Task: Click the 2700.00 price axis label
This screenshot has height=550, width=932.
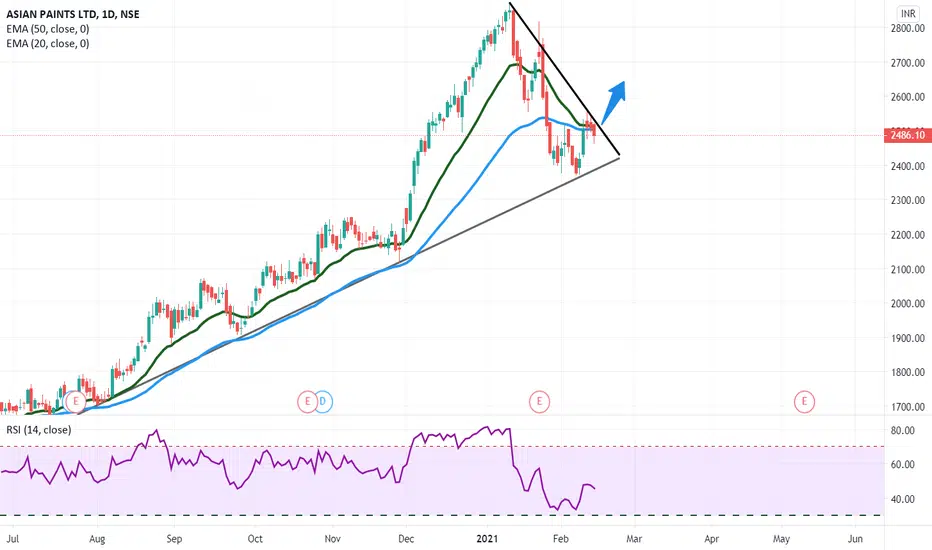Action: point(908,62)
